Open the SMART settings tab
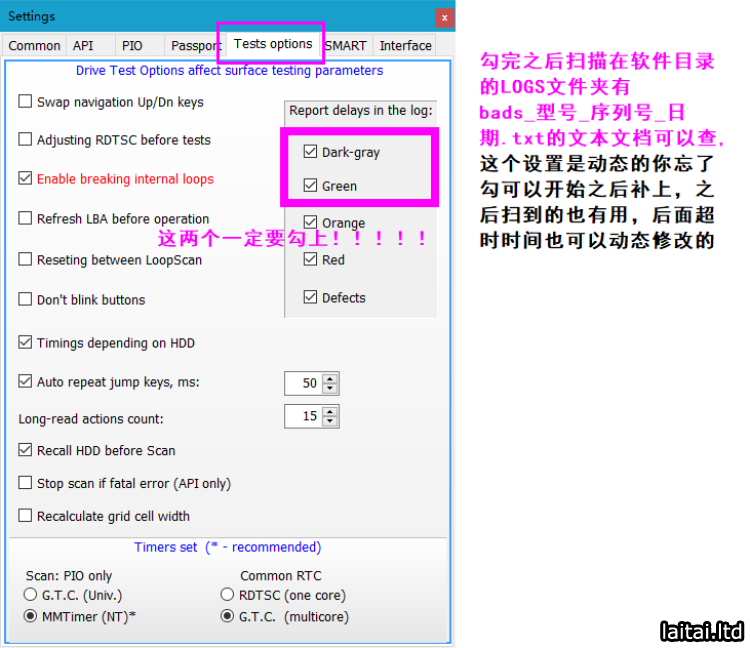The image size is (750, 648). [x=346, y=46]
